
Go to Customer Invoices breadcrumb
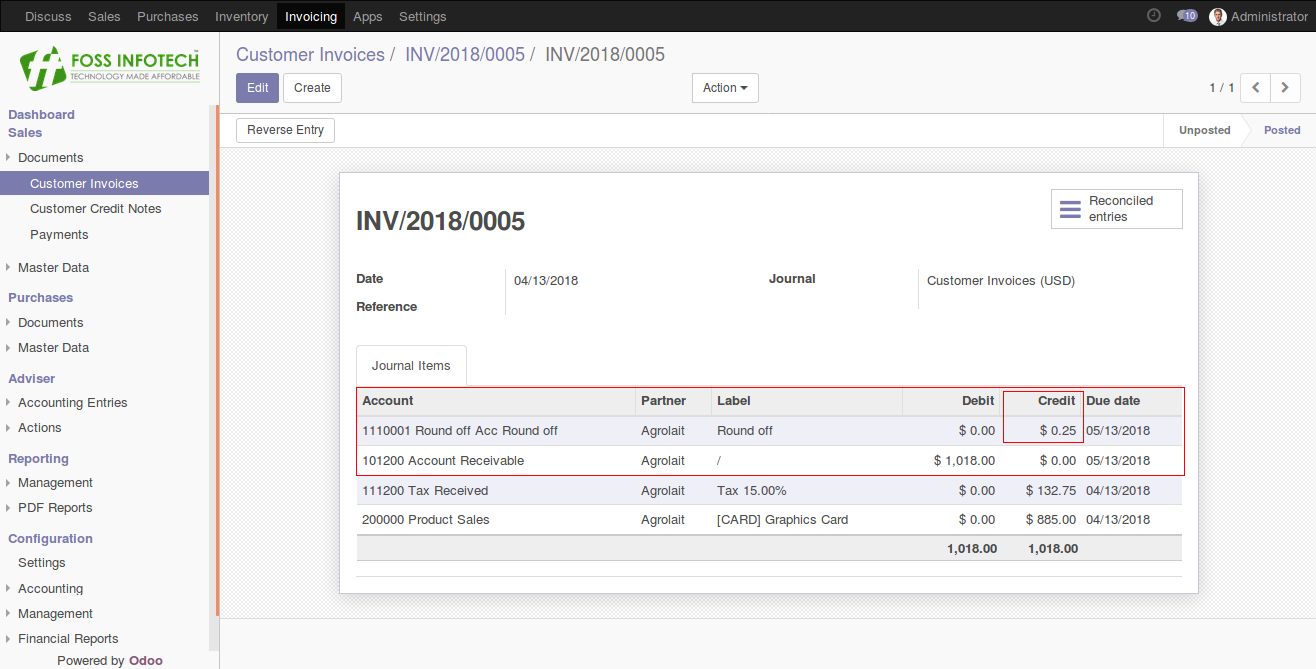pyautogui.click(x=310, y=55)
